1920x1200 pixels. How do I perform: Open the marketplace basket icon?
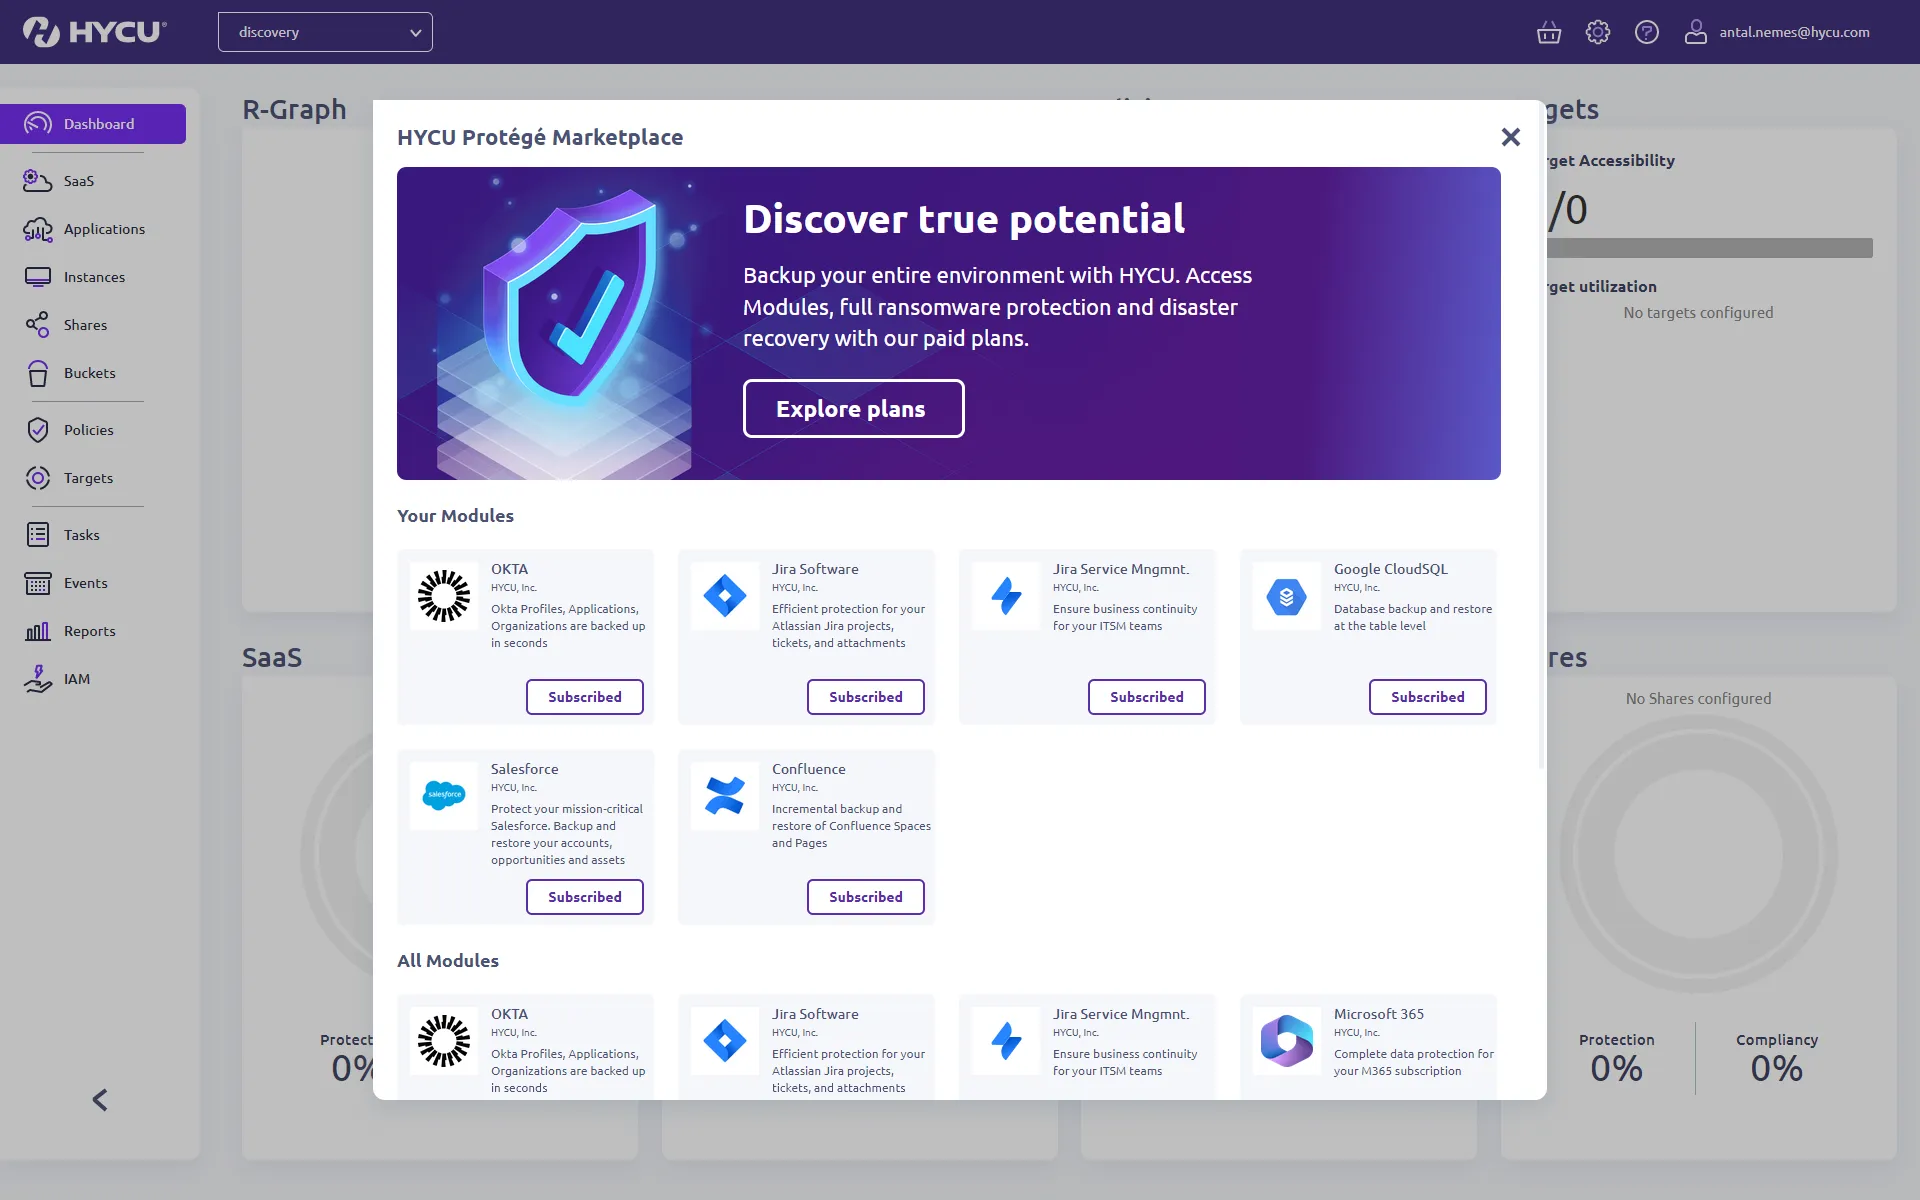pos(1548,32)
